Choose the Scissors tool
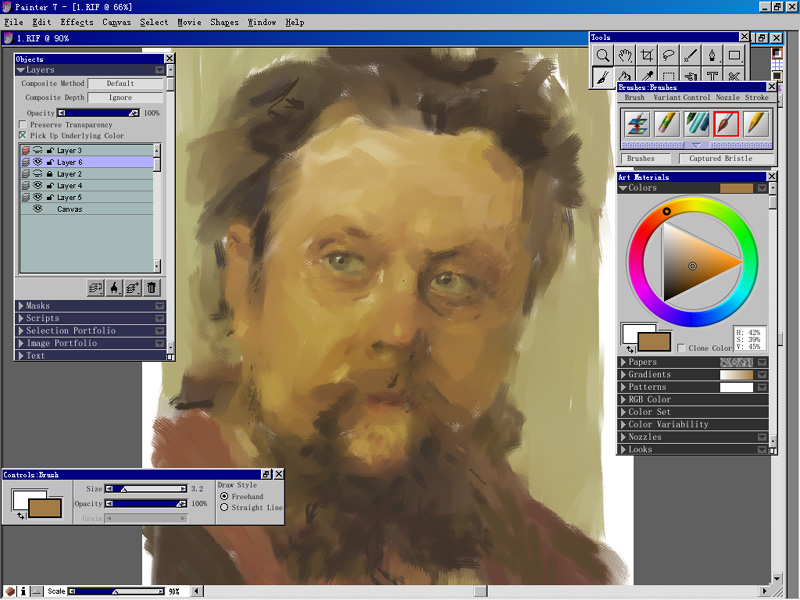This screenshot has height=600, width=800. tap(734, 76)
